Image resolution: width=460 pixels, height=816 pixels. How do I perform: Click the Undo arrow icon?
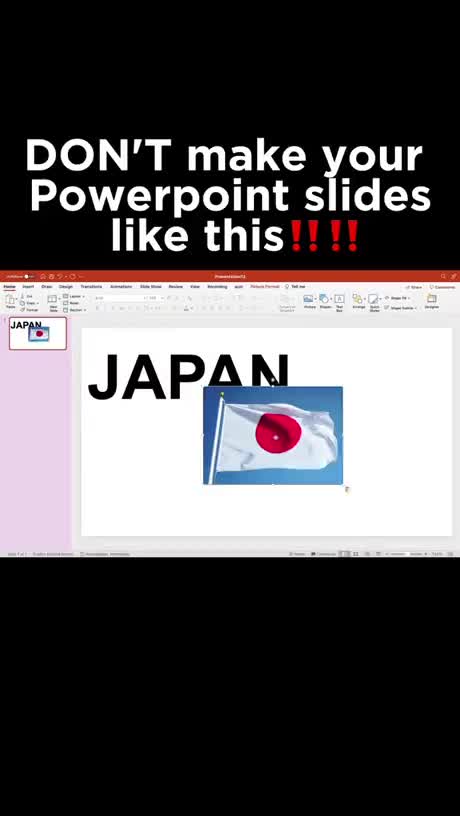pyautogui.click(x=59, y=276)
